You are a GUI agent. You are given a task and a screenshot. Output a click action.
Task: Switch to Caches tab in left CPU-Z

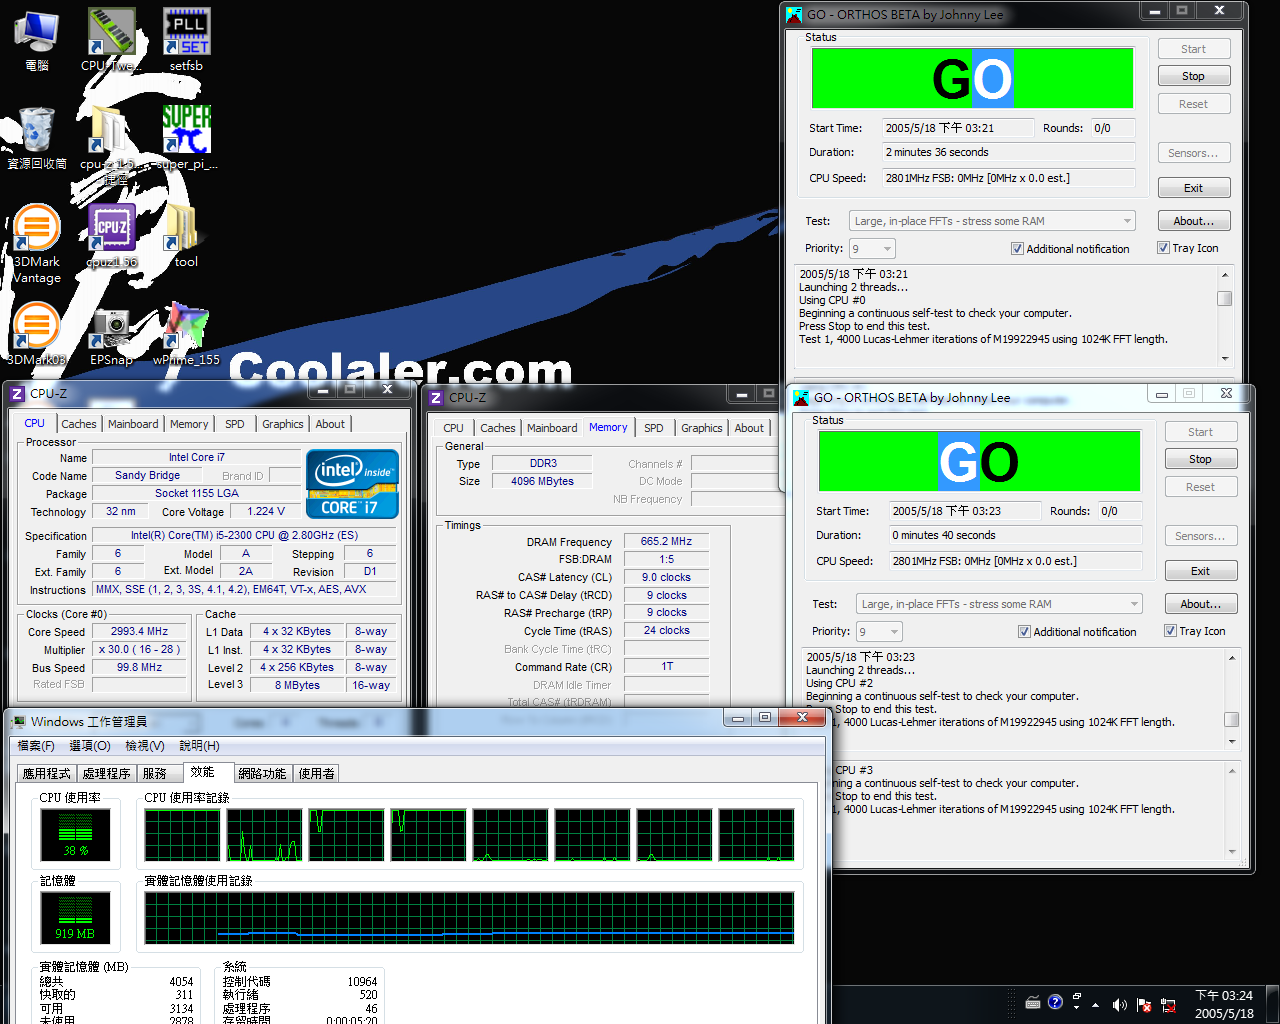[x=78, y=424]
